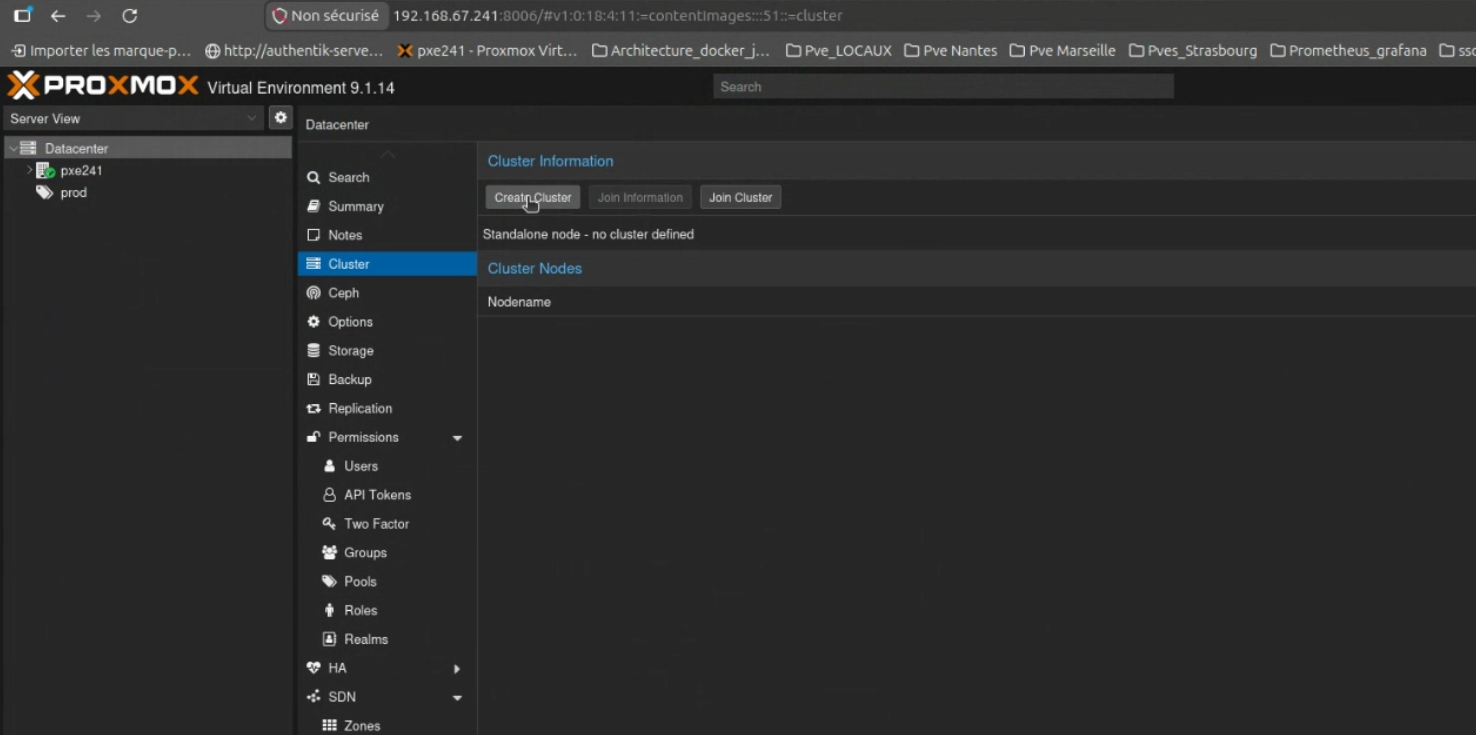Click the prod tag icon
Viewport: 1476px width, 735px height.
click(44, 192)
